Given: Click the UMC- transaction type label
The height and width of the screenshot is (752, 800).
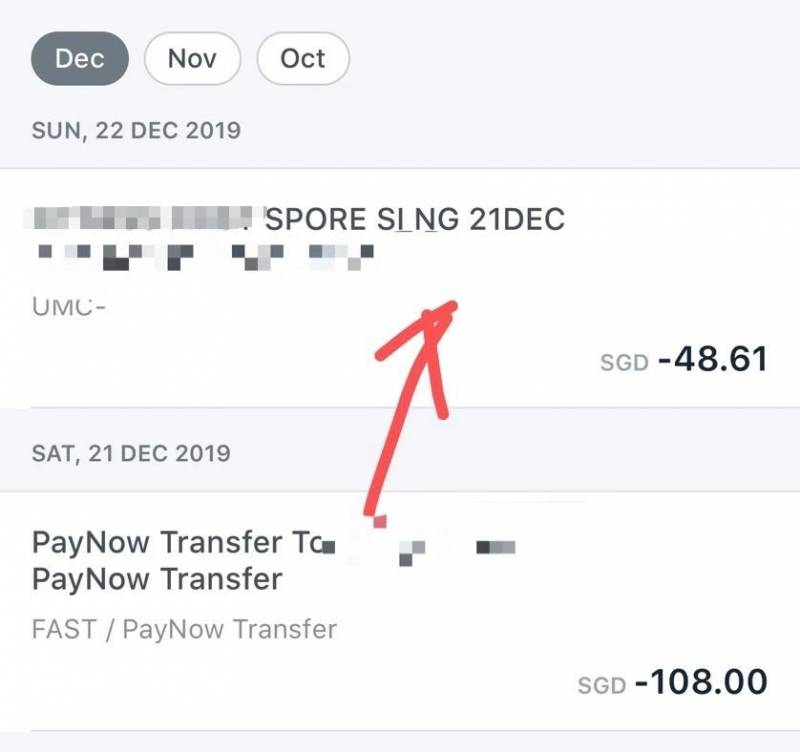Looking at the screenshot, I should click(70, 305).
